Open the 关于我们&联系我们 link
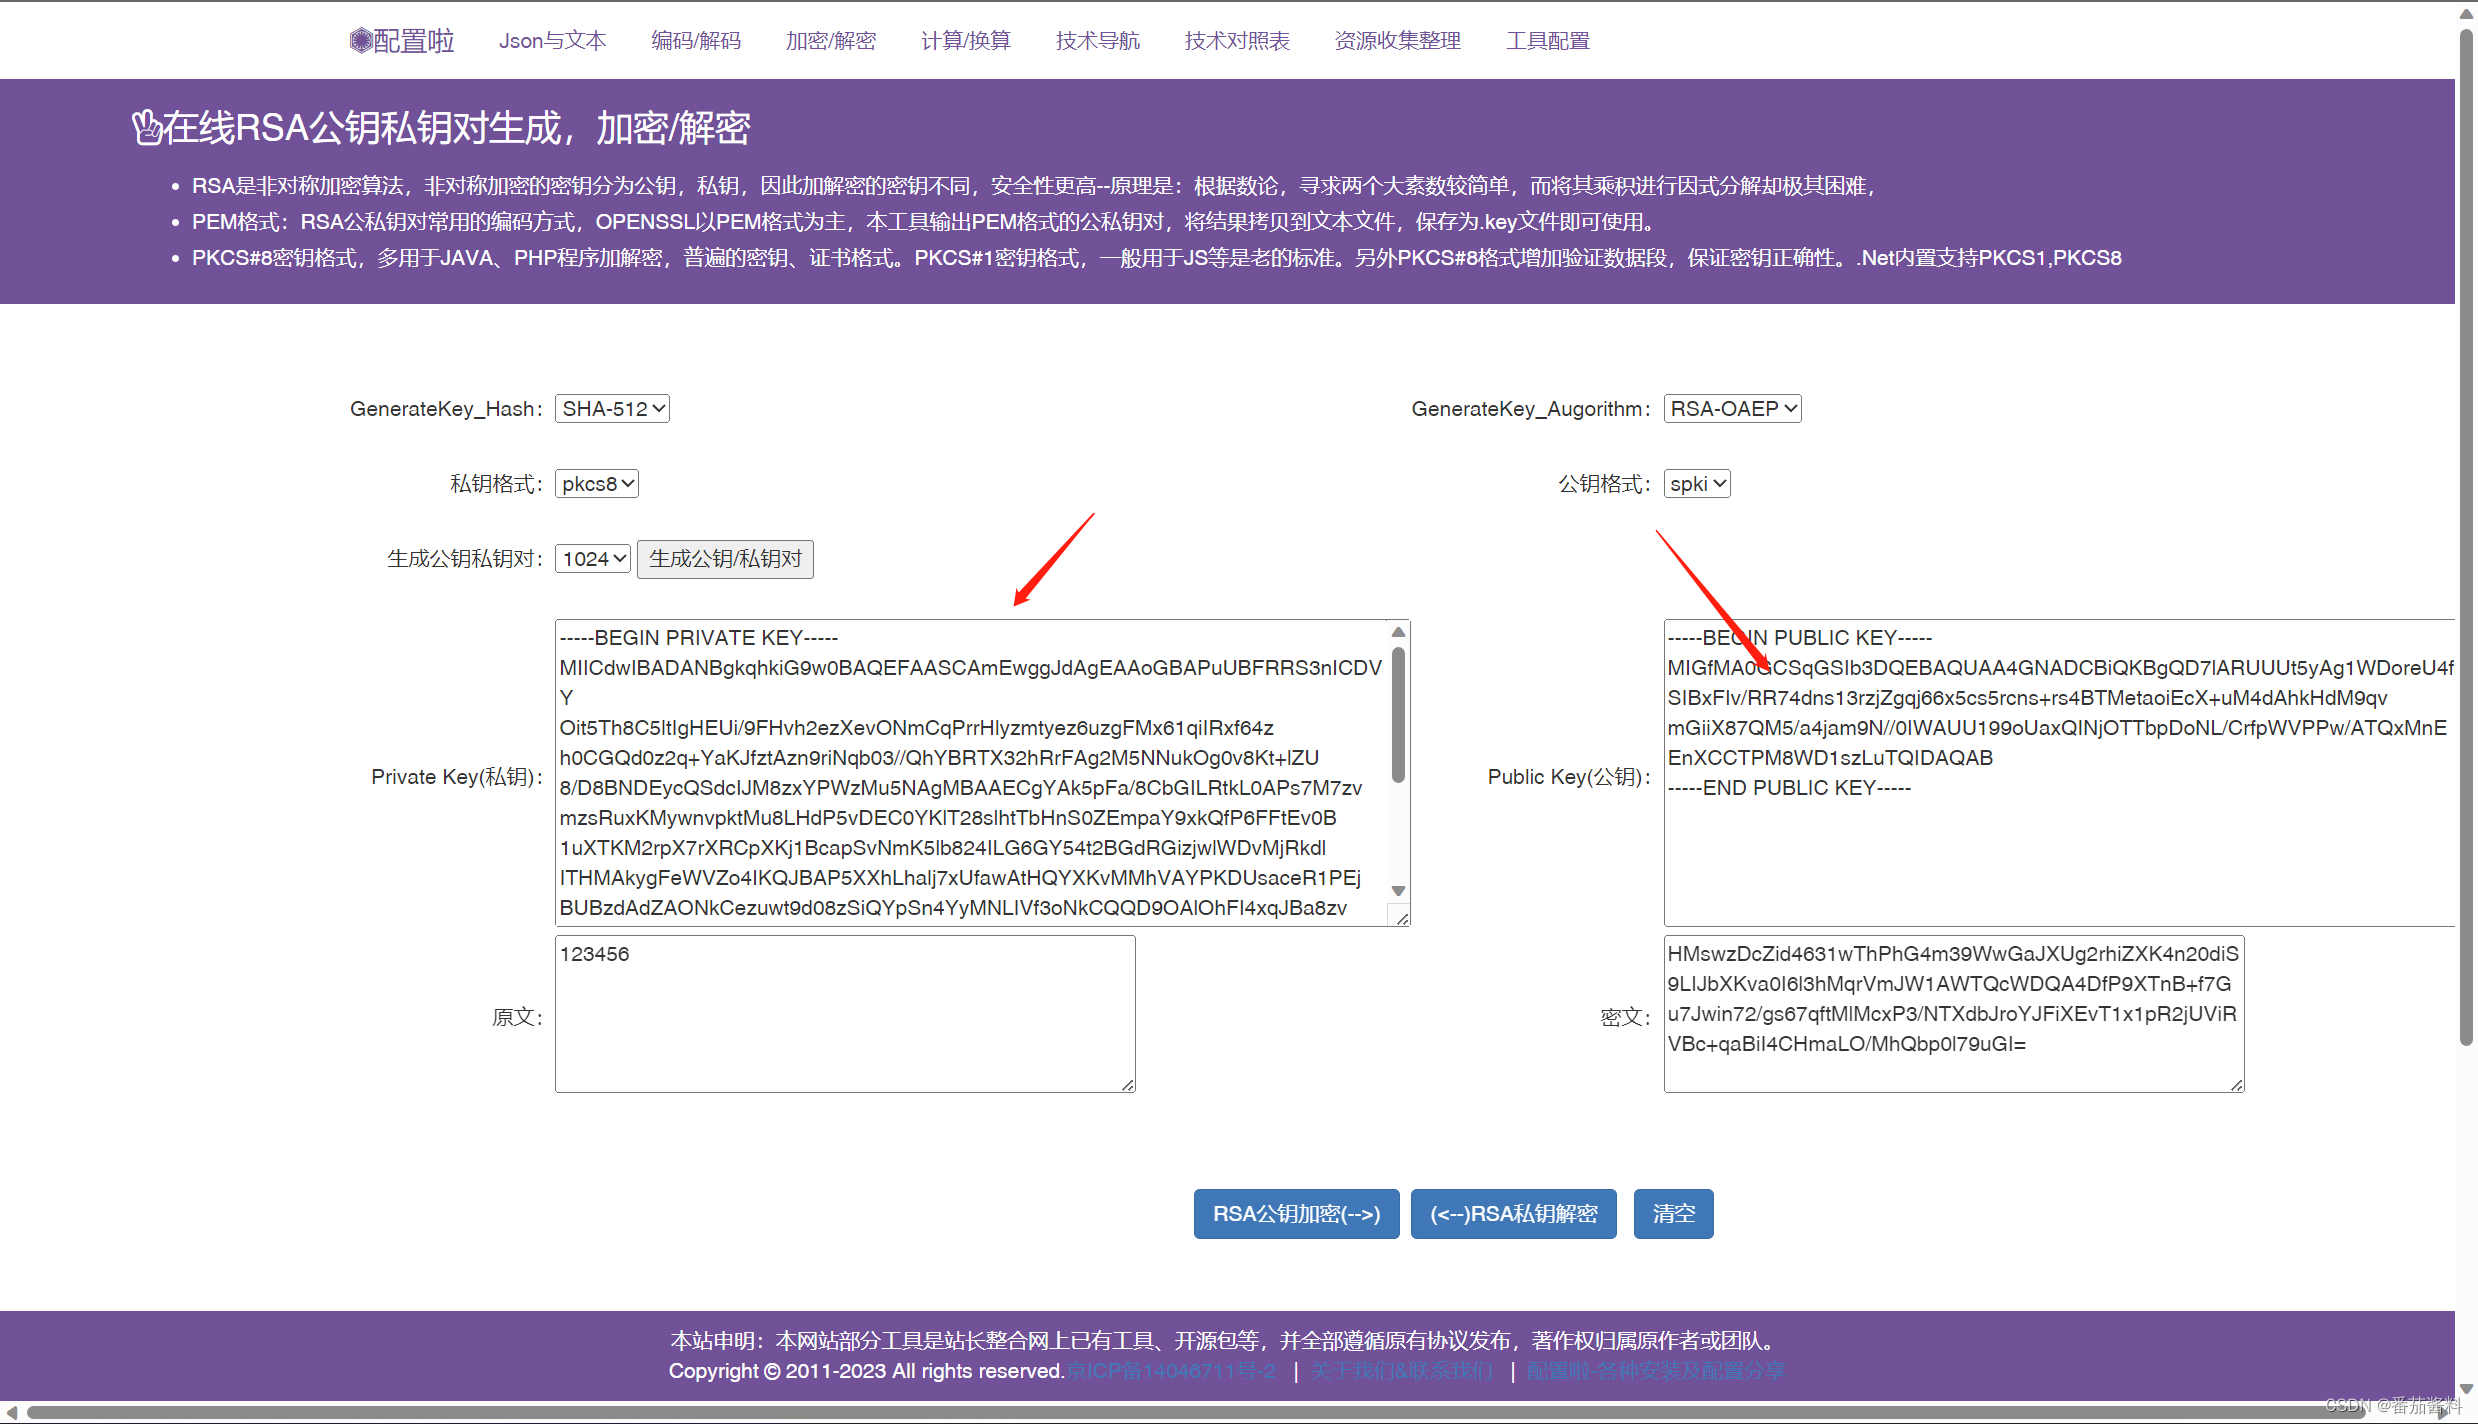The image size is (2478, 1424). [1402, 1371]
